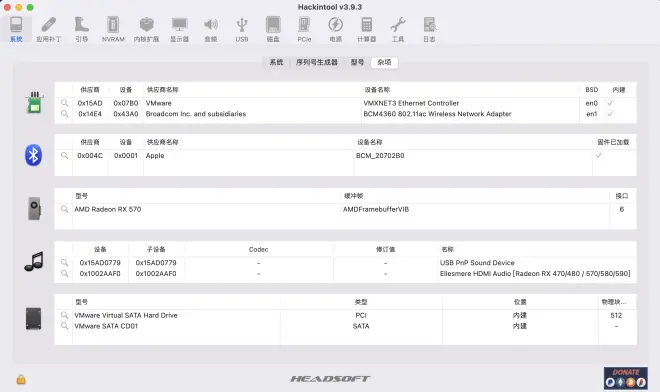Click the 缓冲帧 column header
Screen dimensions: 660x392
pos(353,196)
